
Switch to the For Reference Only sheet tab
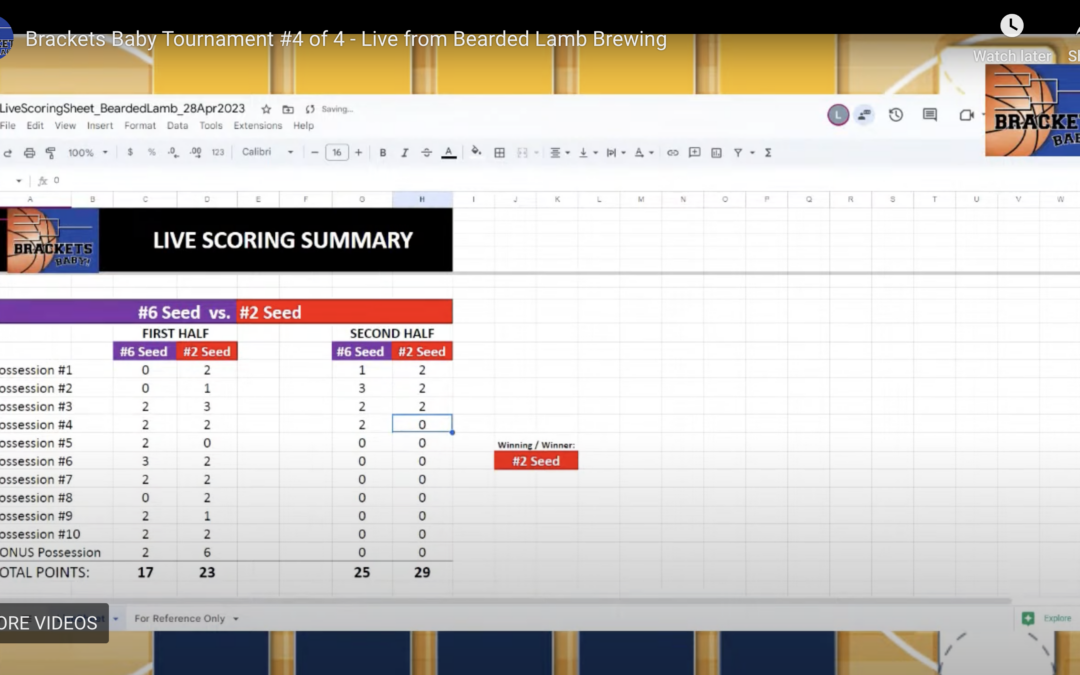pyautogui.click(x=180, y=619)
